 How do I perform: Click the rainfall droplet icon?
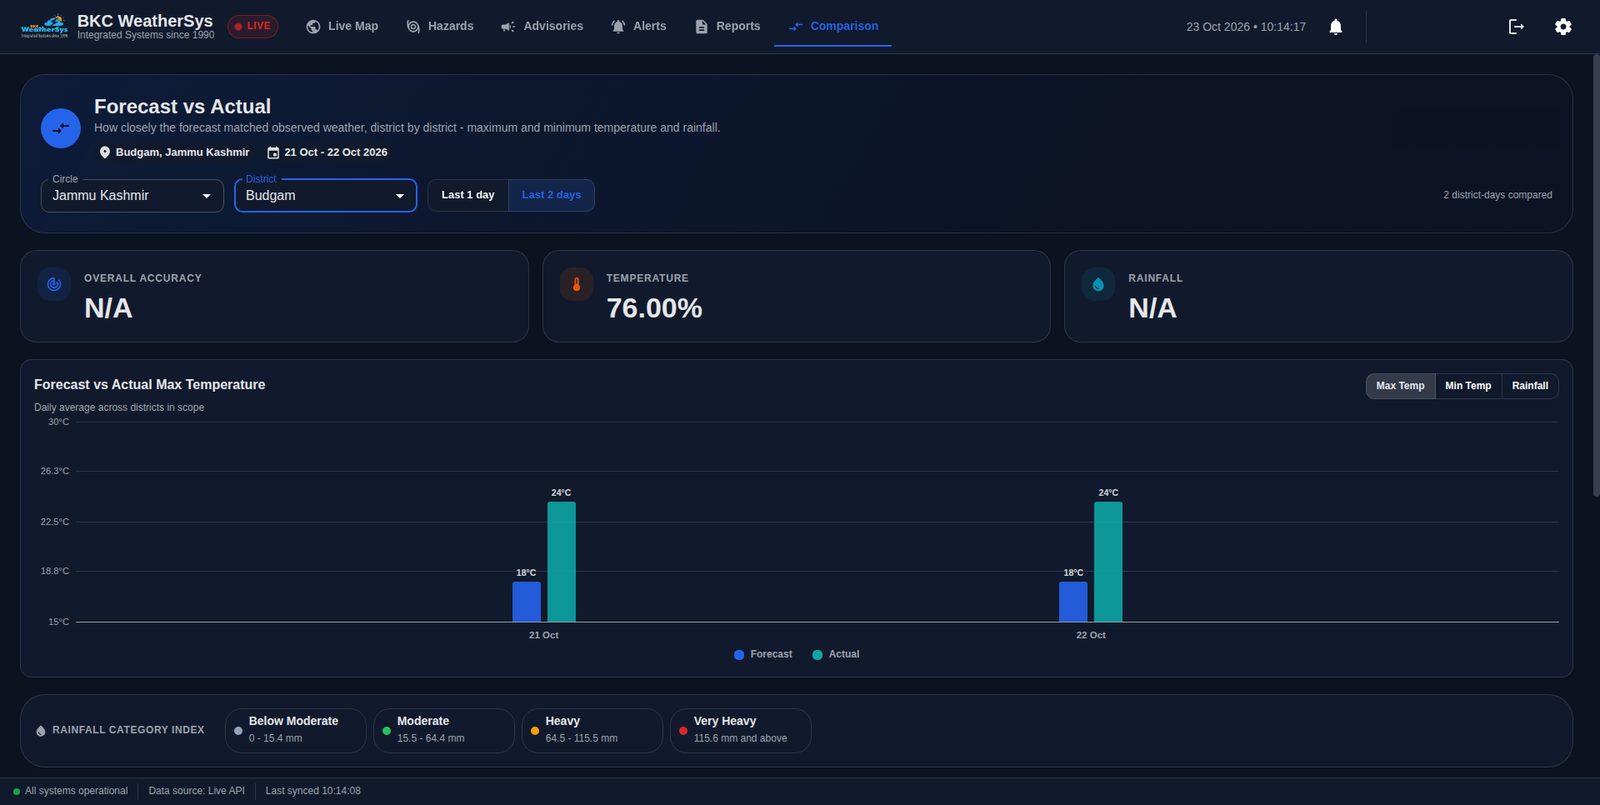(x=1098, y=285)
